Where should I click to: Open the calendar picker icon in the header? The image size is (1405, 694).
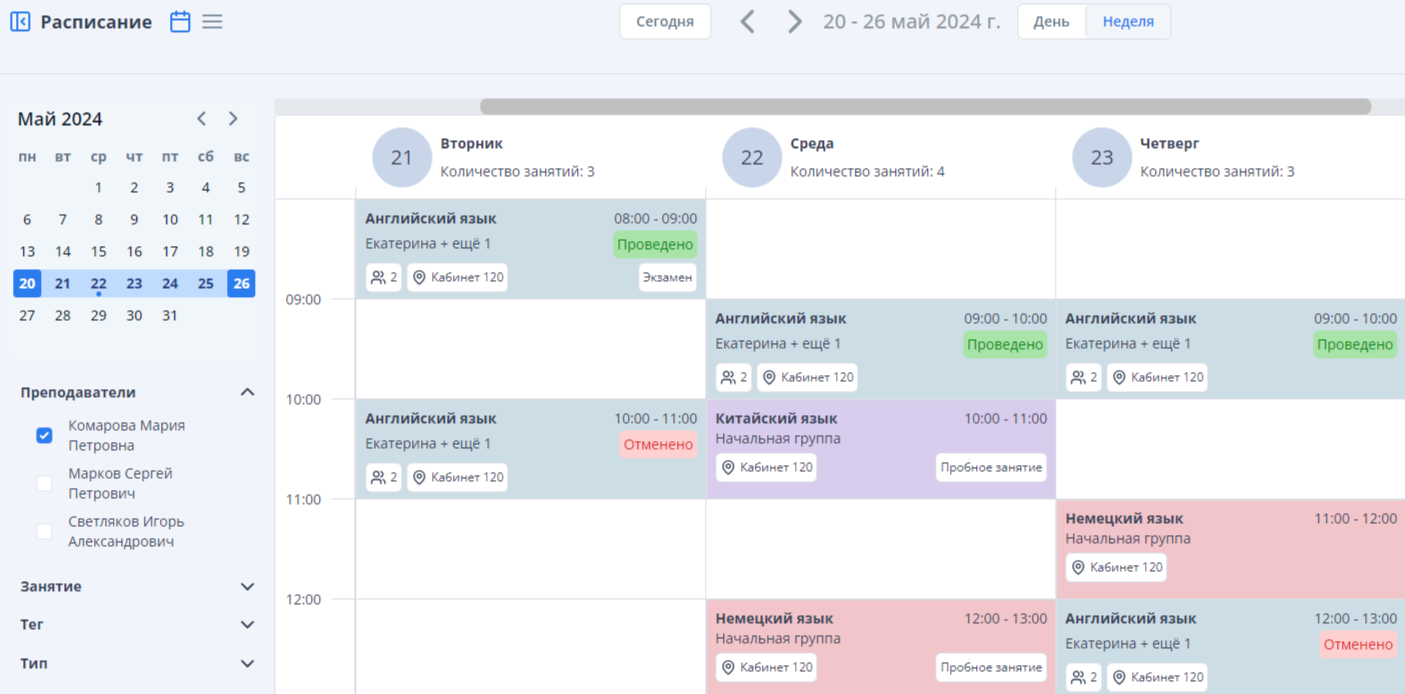click(x=179, y=21)
